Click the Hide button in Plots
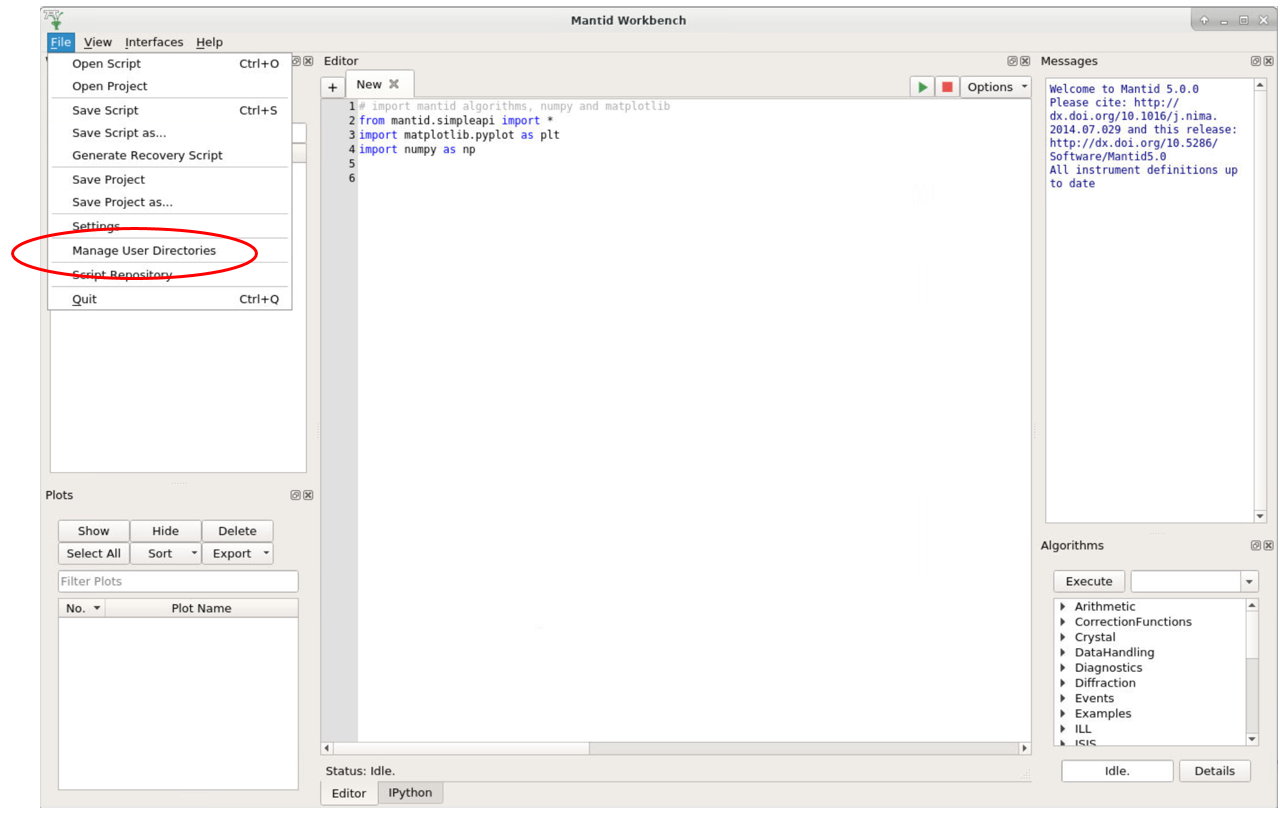This screenshot has width=1282, height=813. (166, 531)
